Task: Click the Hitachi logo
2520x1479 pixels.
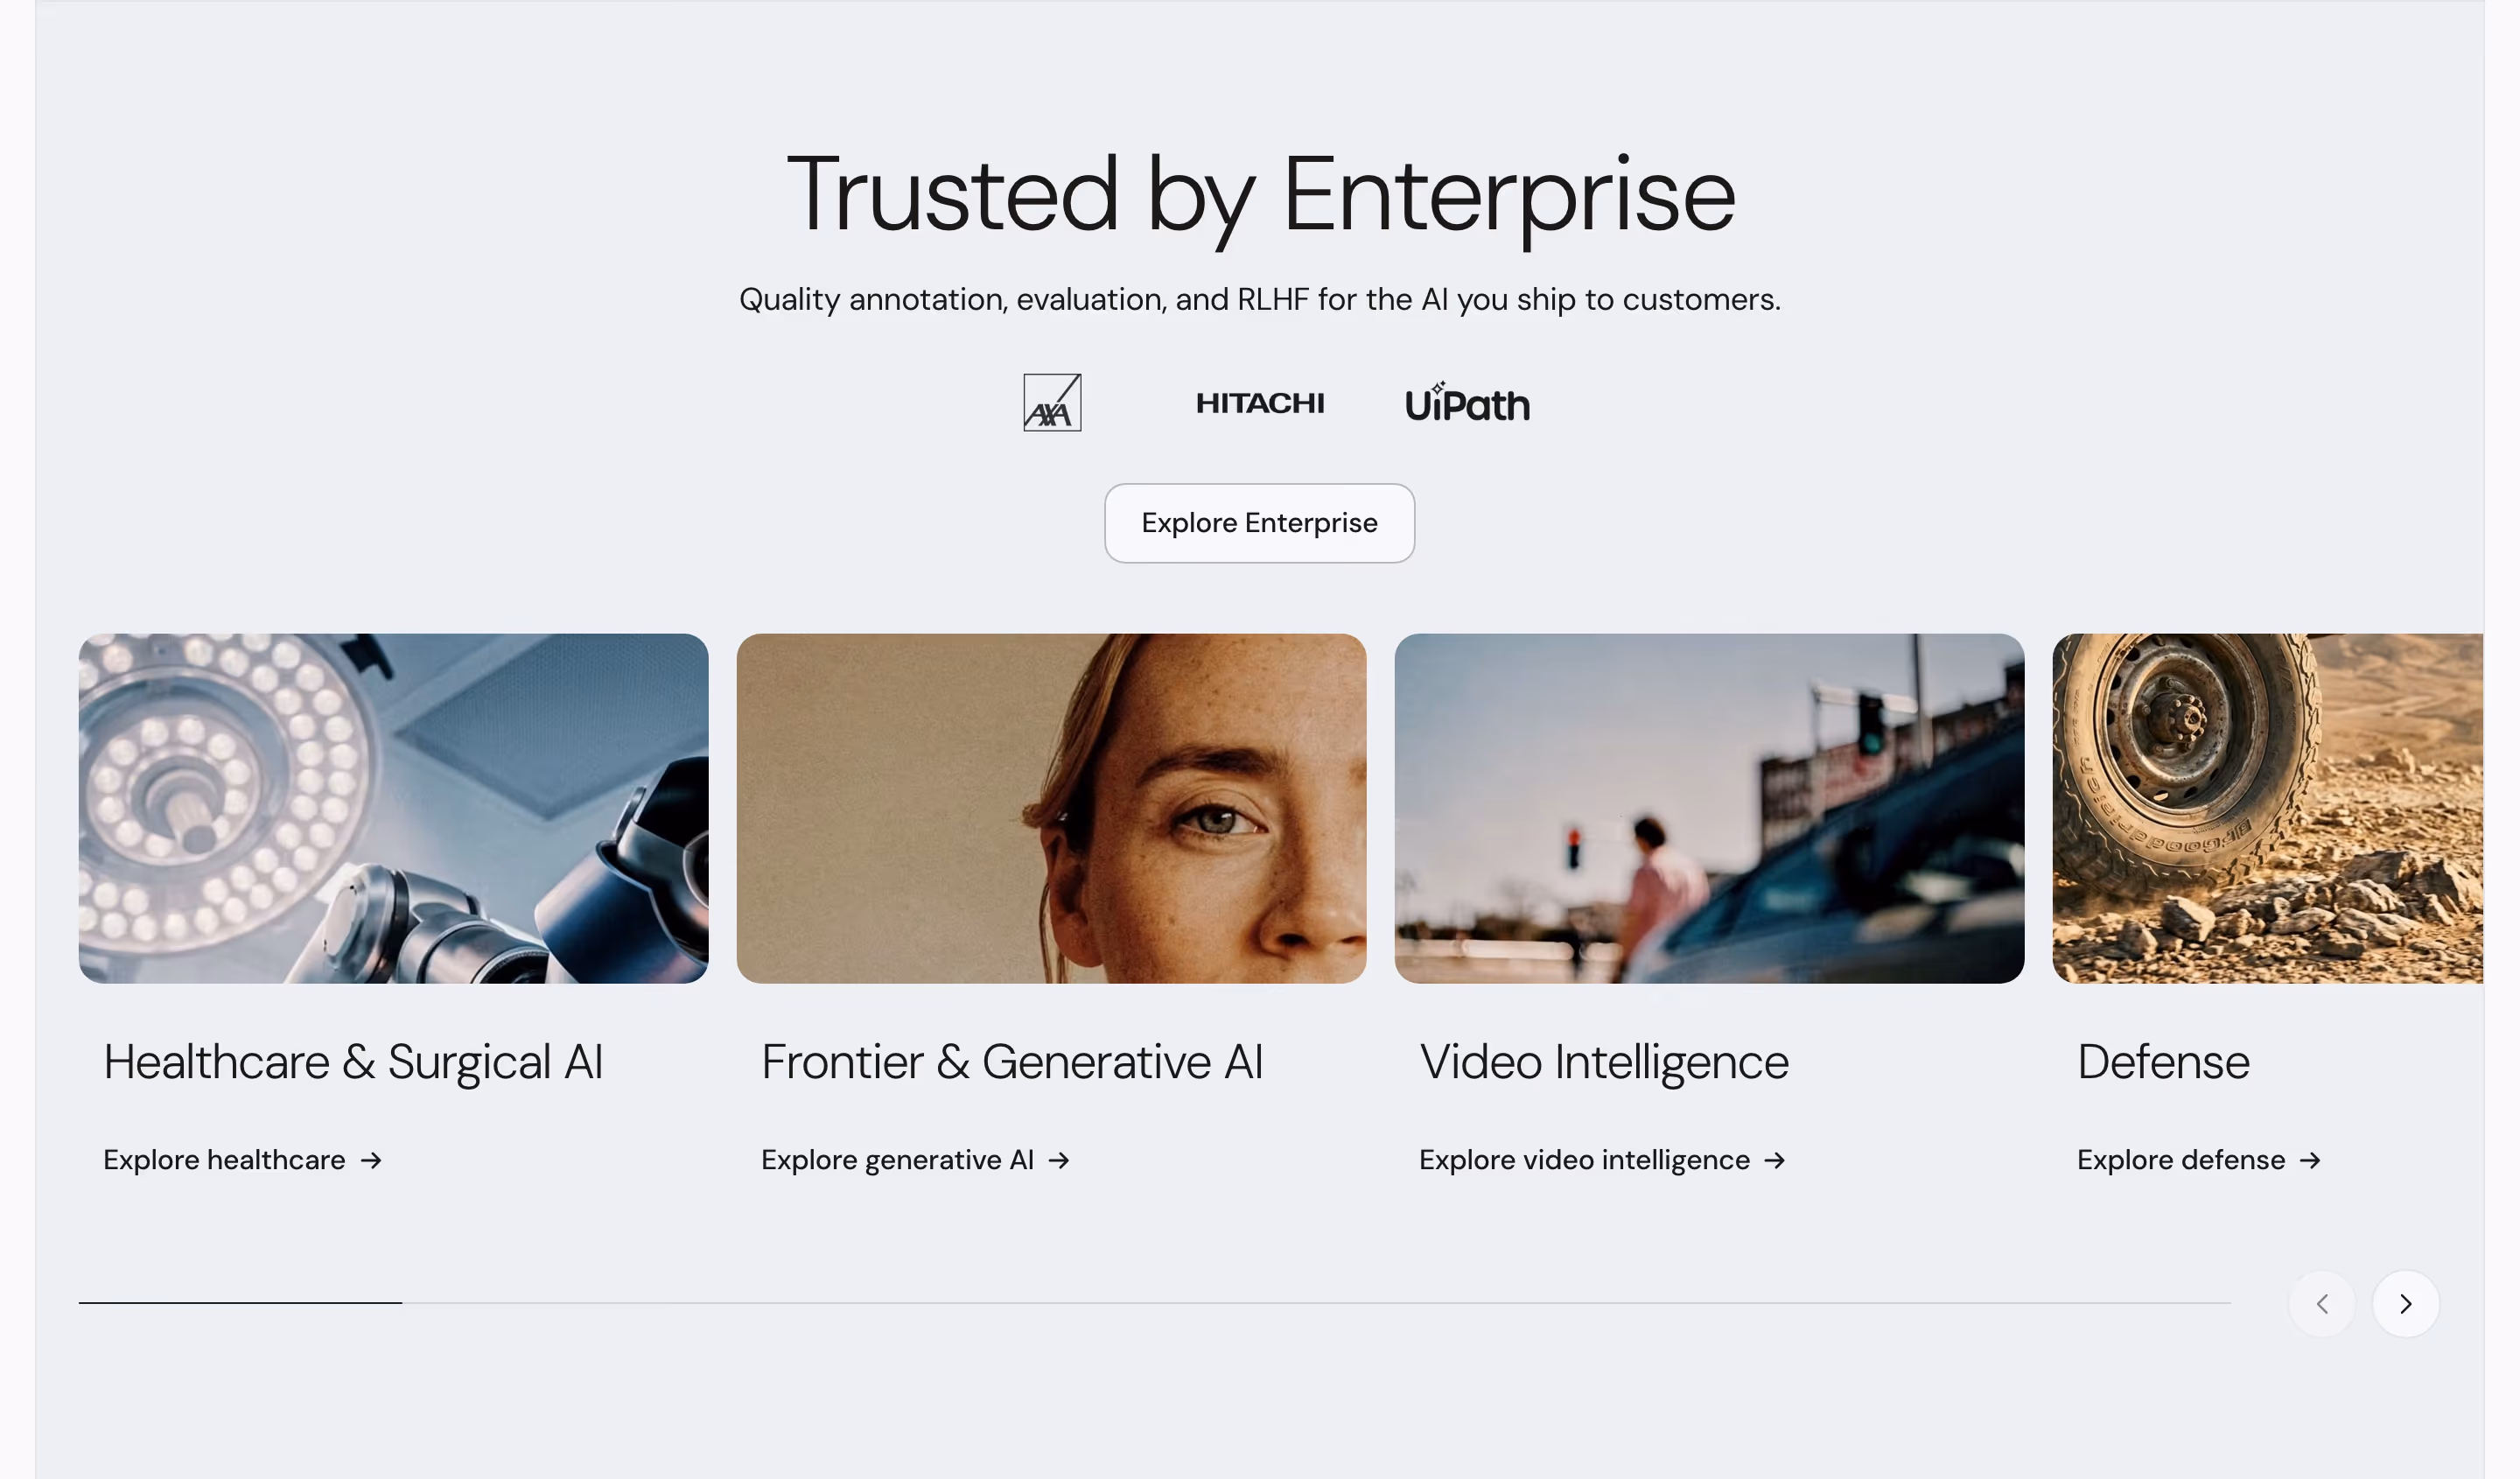Action: pos(1260,403)
